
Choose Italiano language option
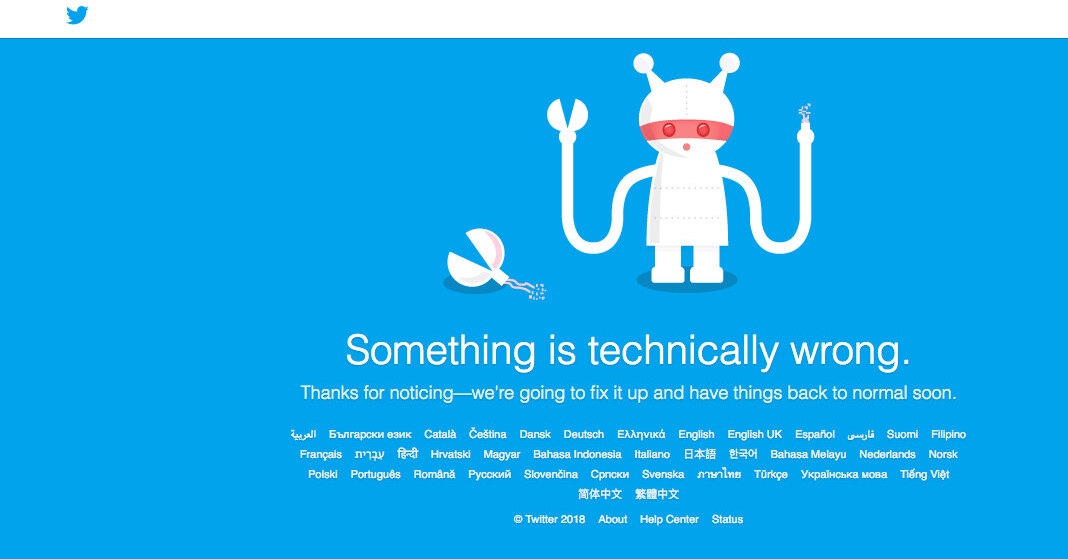652,454
